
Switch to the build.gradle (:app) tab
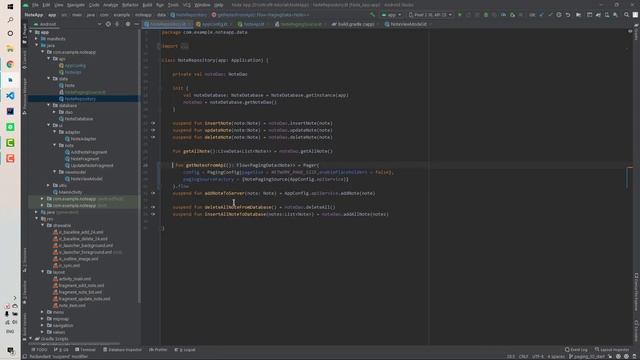pyautogui.click(x=354, y=24)
